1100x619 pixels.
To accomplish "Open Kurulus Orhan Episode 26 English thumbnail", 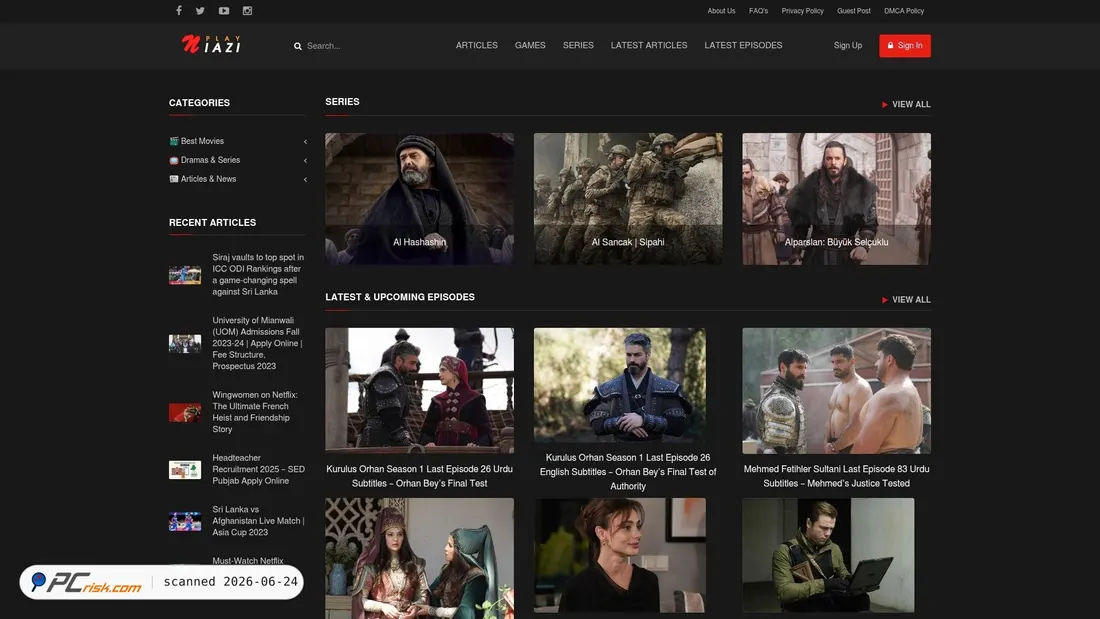I will point(619,385).
